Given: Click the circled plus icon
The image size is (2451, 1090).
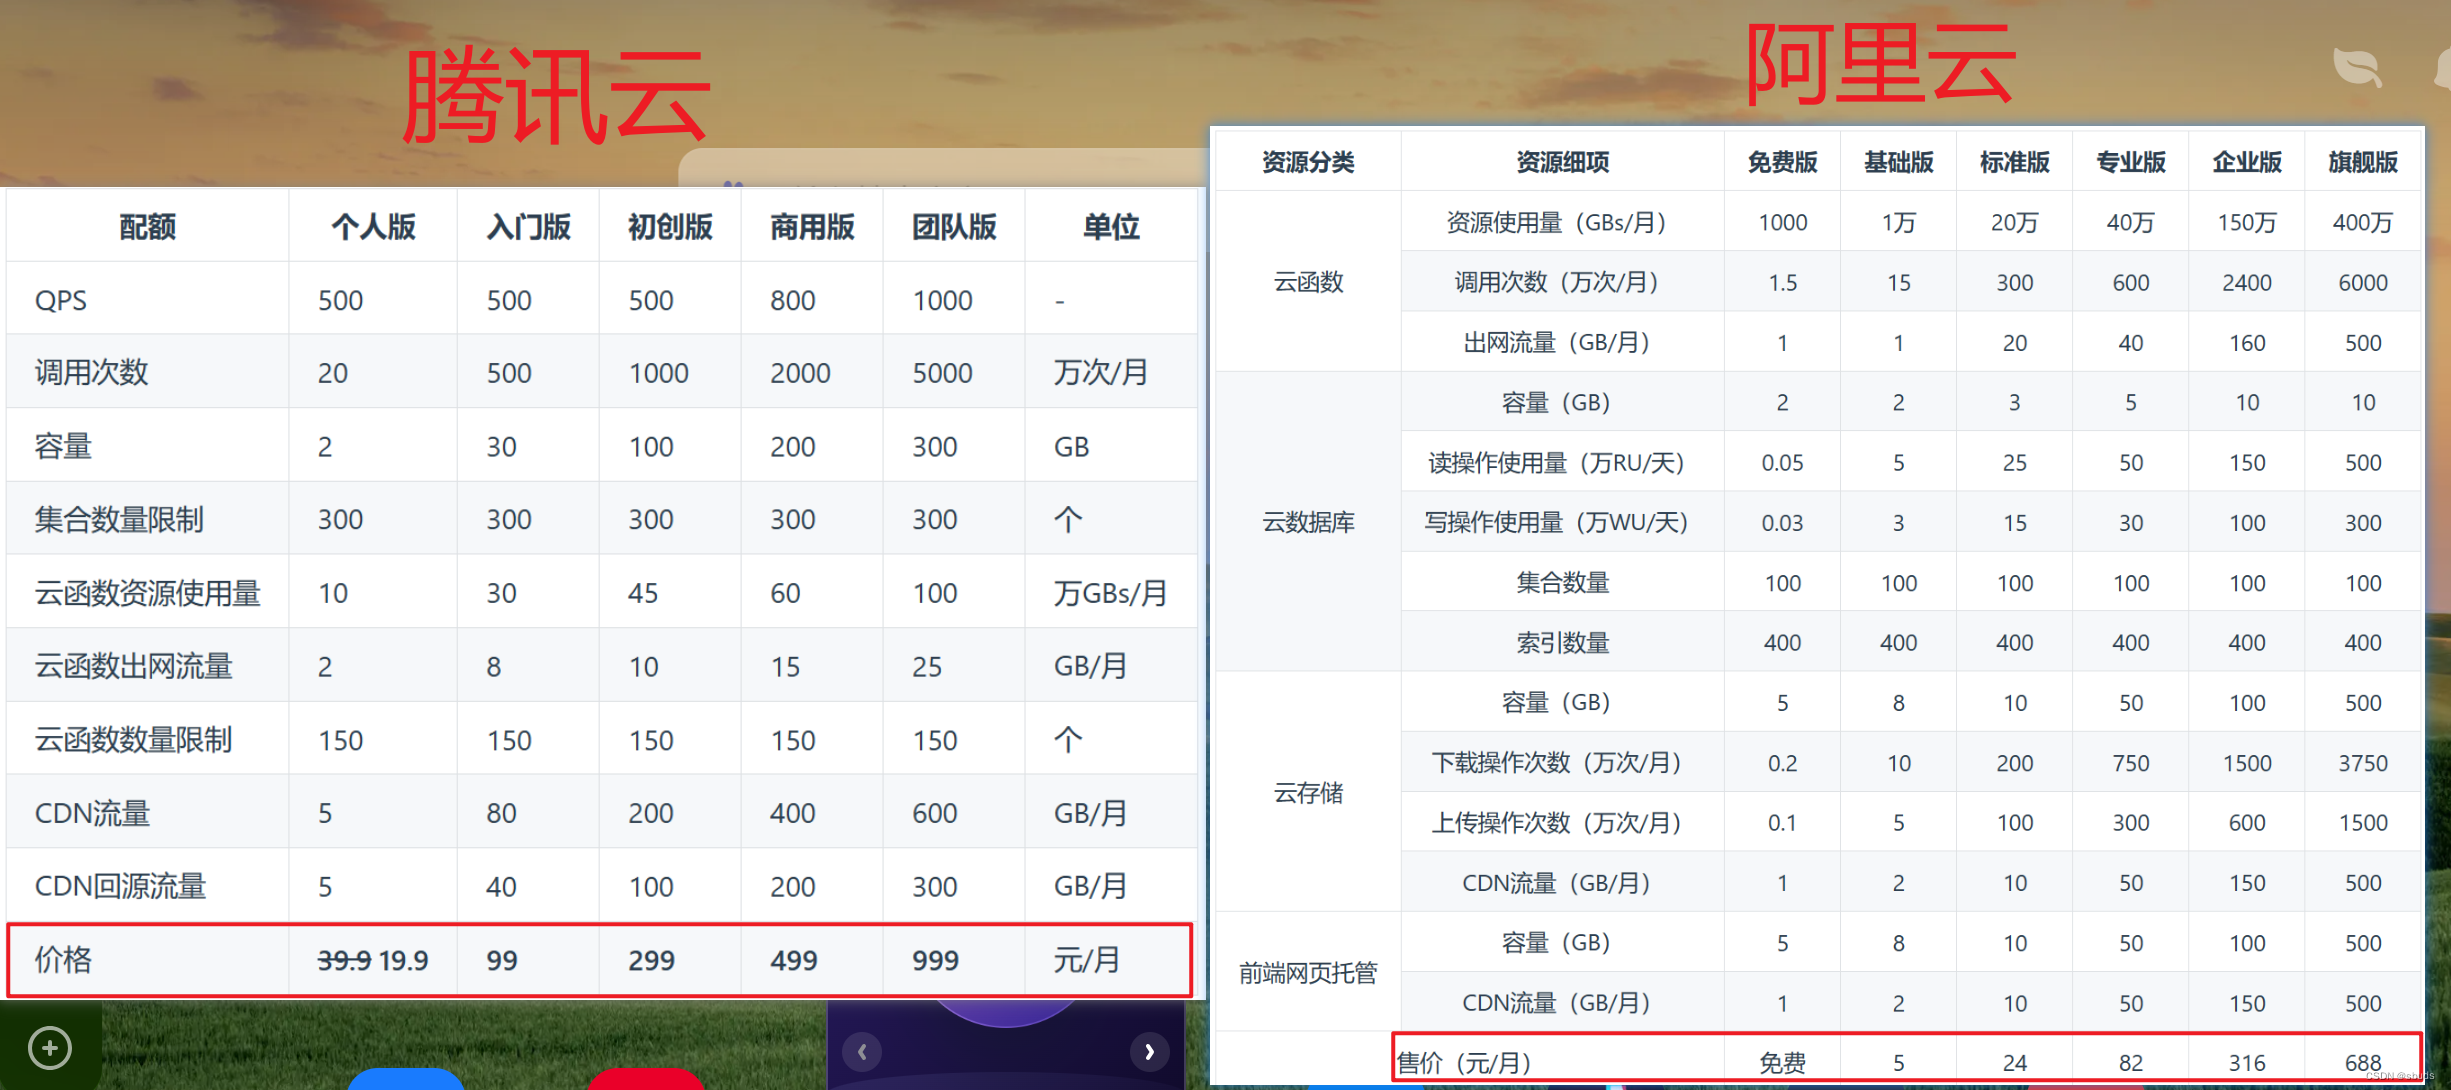Looking at the screenshot, I should click(x=50, y=1048).
